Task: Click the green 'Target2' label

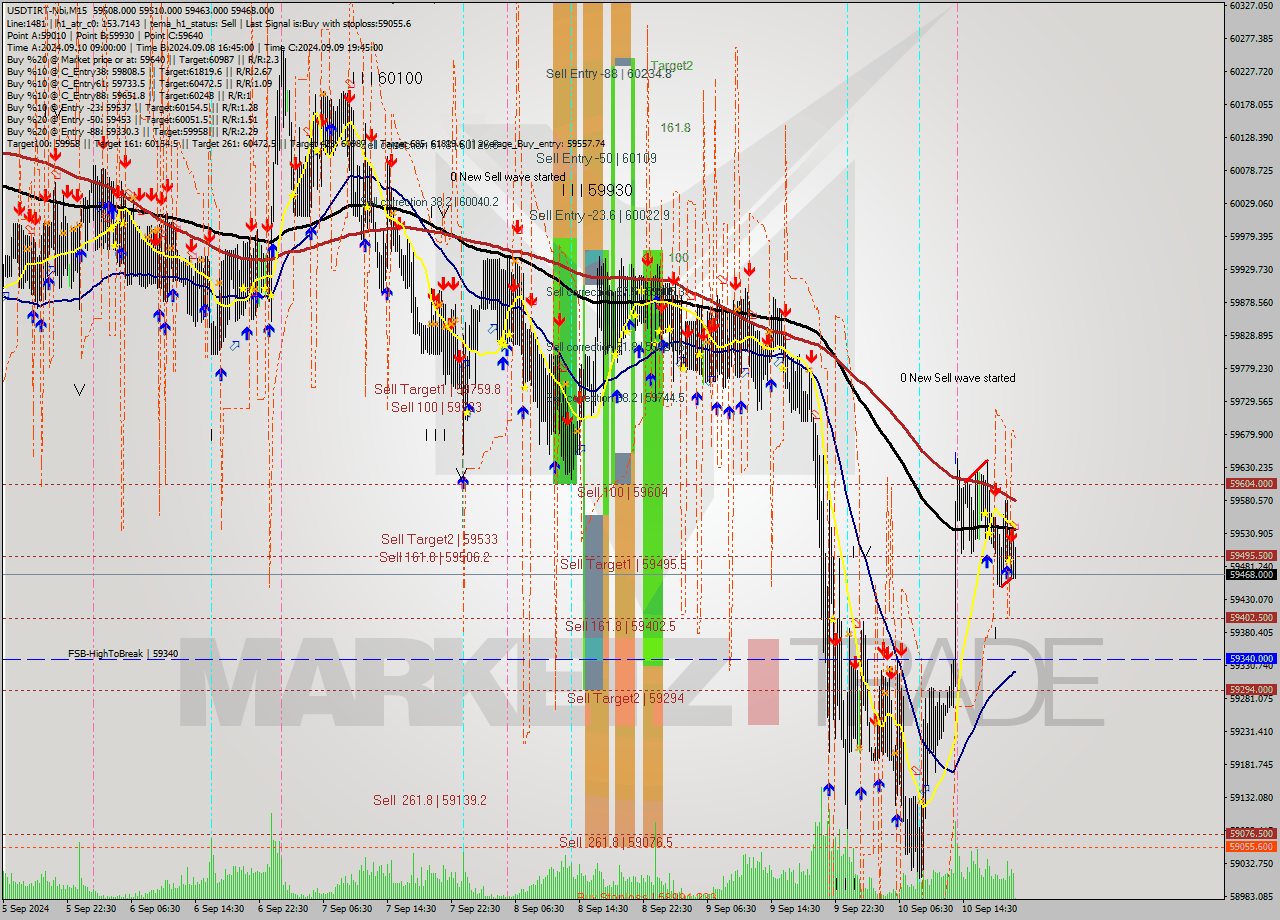Action: coord(672,66)
